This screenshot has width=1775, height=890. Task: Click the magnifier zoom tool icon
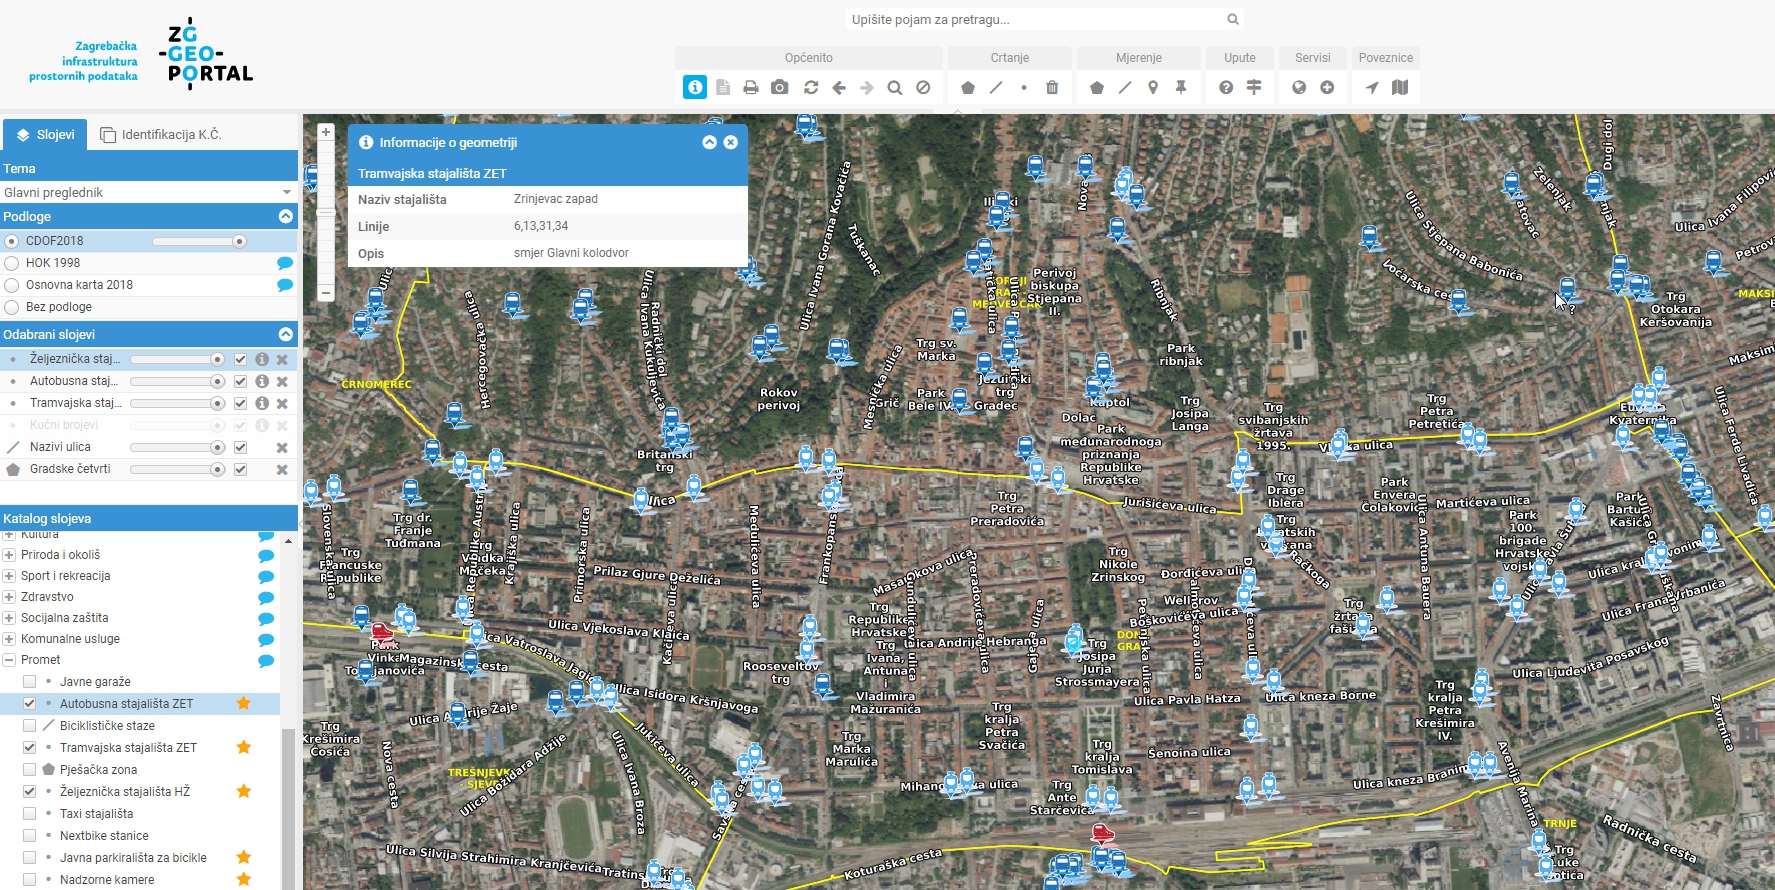point(895,88)
